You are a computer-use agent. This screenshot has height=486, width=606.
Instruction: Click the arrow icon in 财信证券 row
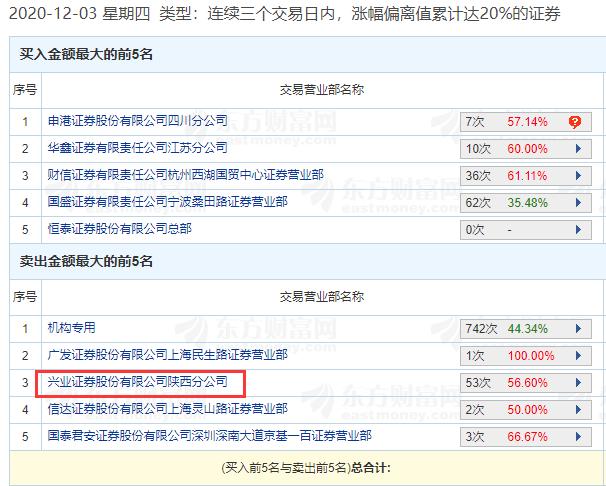tap(576, 176)
